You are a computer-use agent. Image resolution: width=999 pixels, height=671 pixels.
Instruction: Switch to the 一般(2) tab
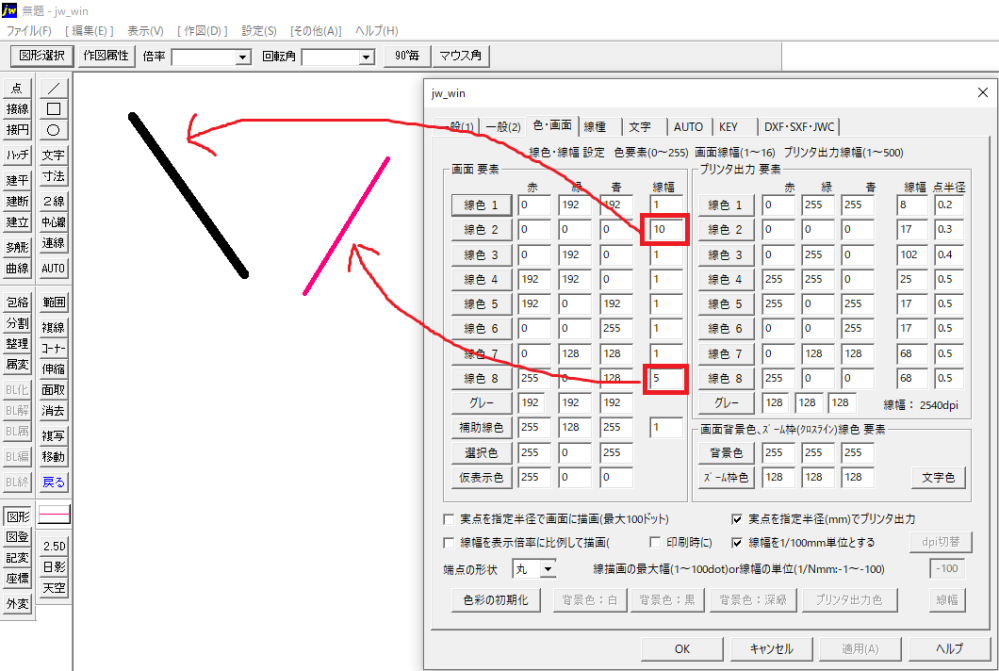click(x=503, y=127)
